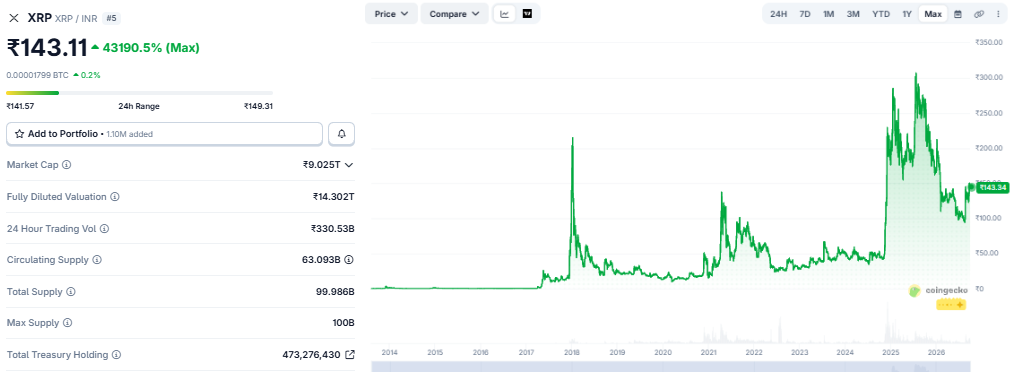Click the chart navigator range strip at bottom
This screenshot has height=372, width=1014.
(670, 367)
